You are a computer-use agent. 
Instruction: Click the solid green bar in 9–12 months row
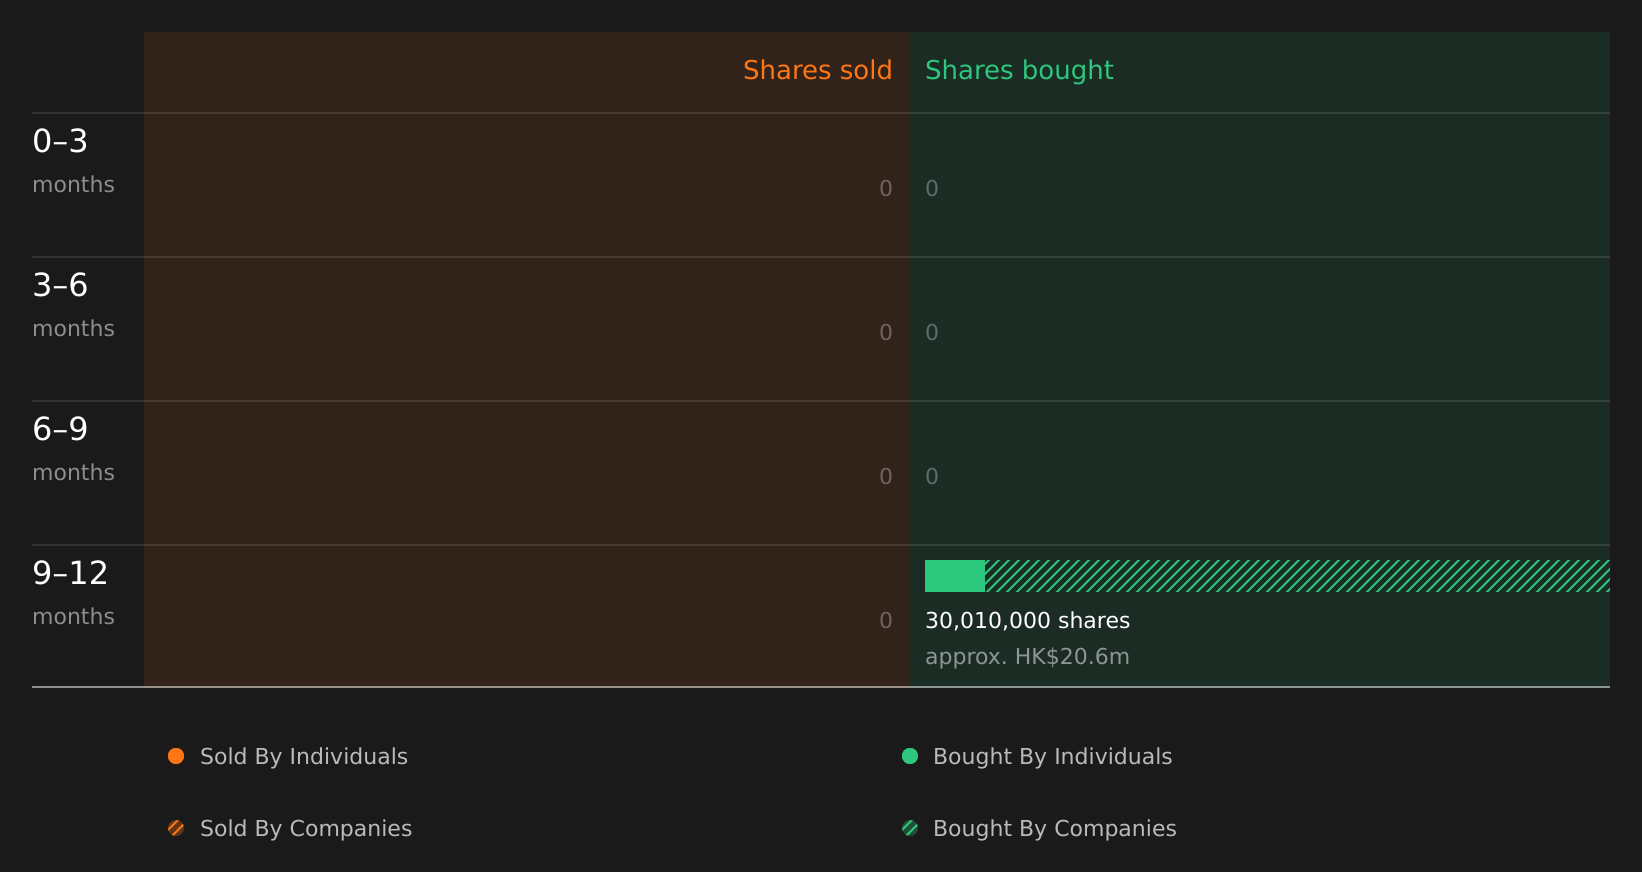(955, 576)
